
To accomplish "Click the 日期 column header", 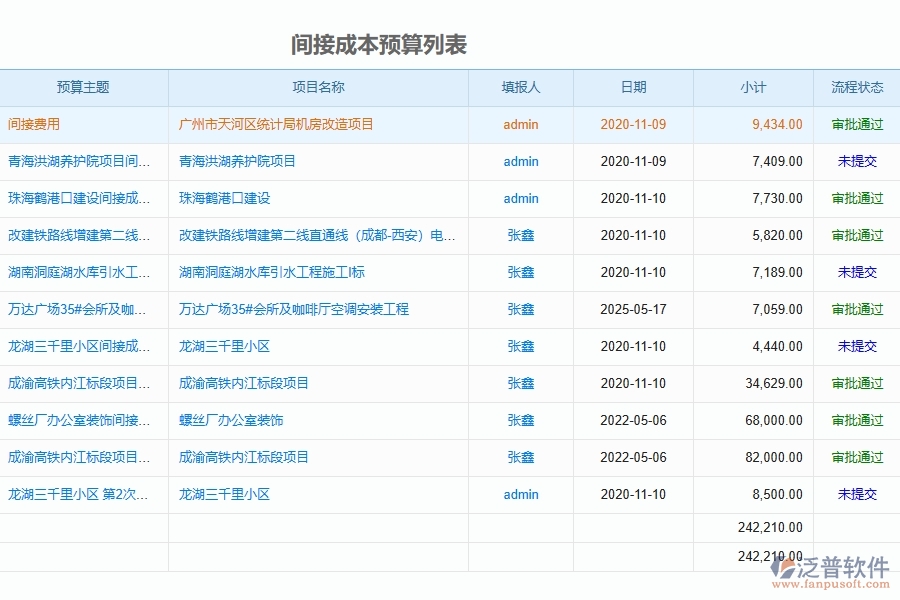I will [632, 87].
